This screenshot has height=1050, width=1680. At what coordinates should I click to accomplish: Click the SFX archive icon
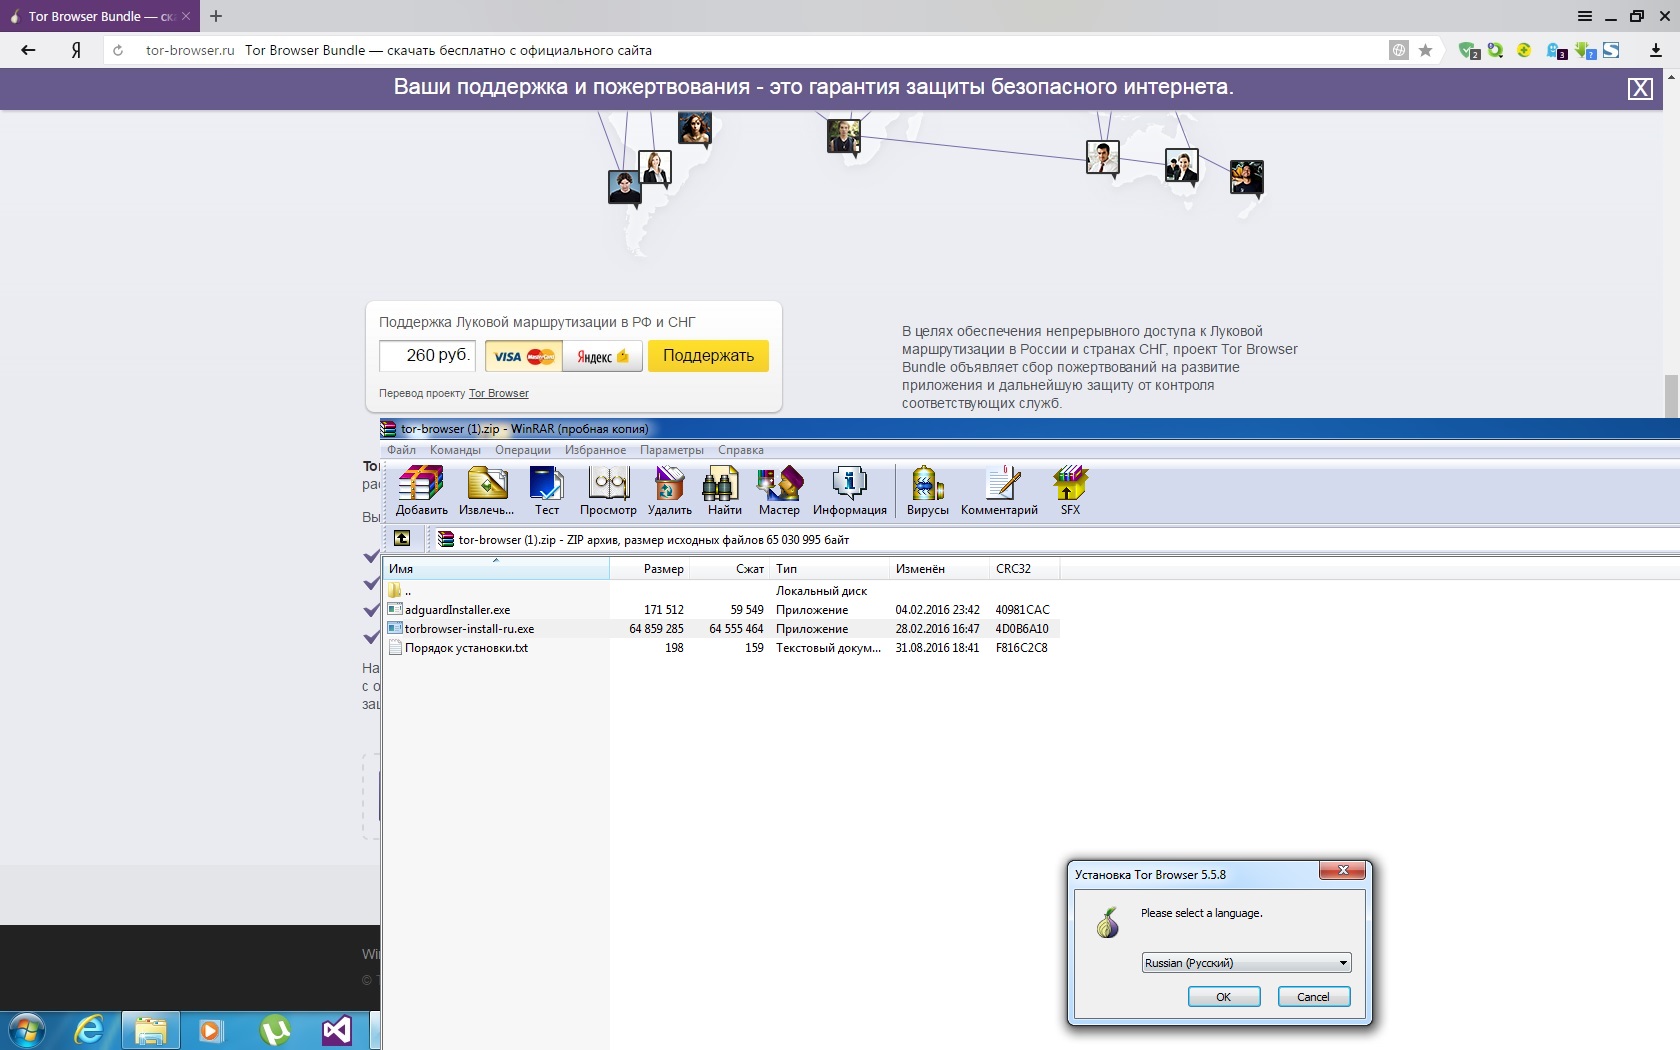click(x=1070, y=490)
